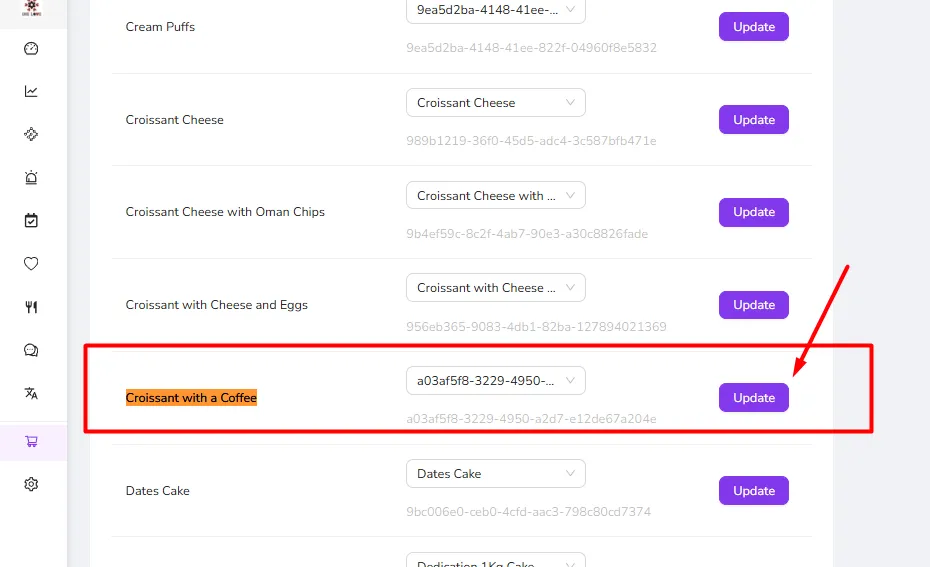The width and height of the screenshot is (930, 567).
Task: Open the fork and knife menu icon
Action: point(31,307)
